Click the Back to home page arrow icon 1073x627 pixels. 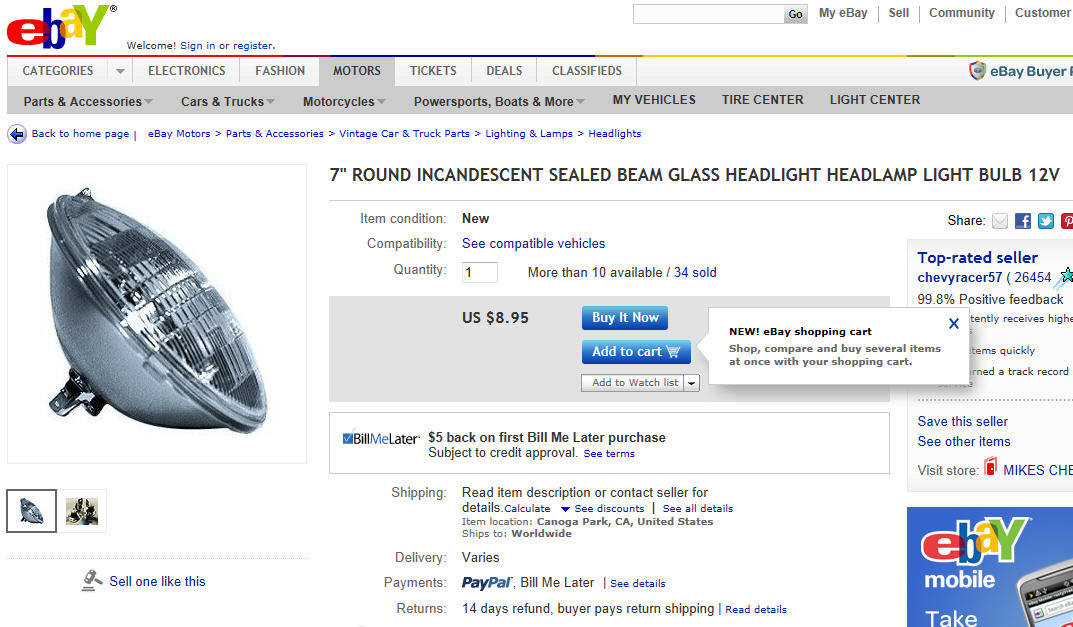(x=17, y=134)
